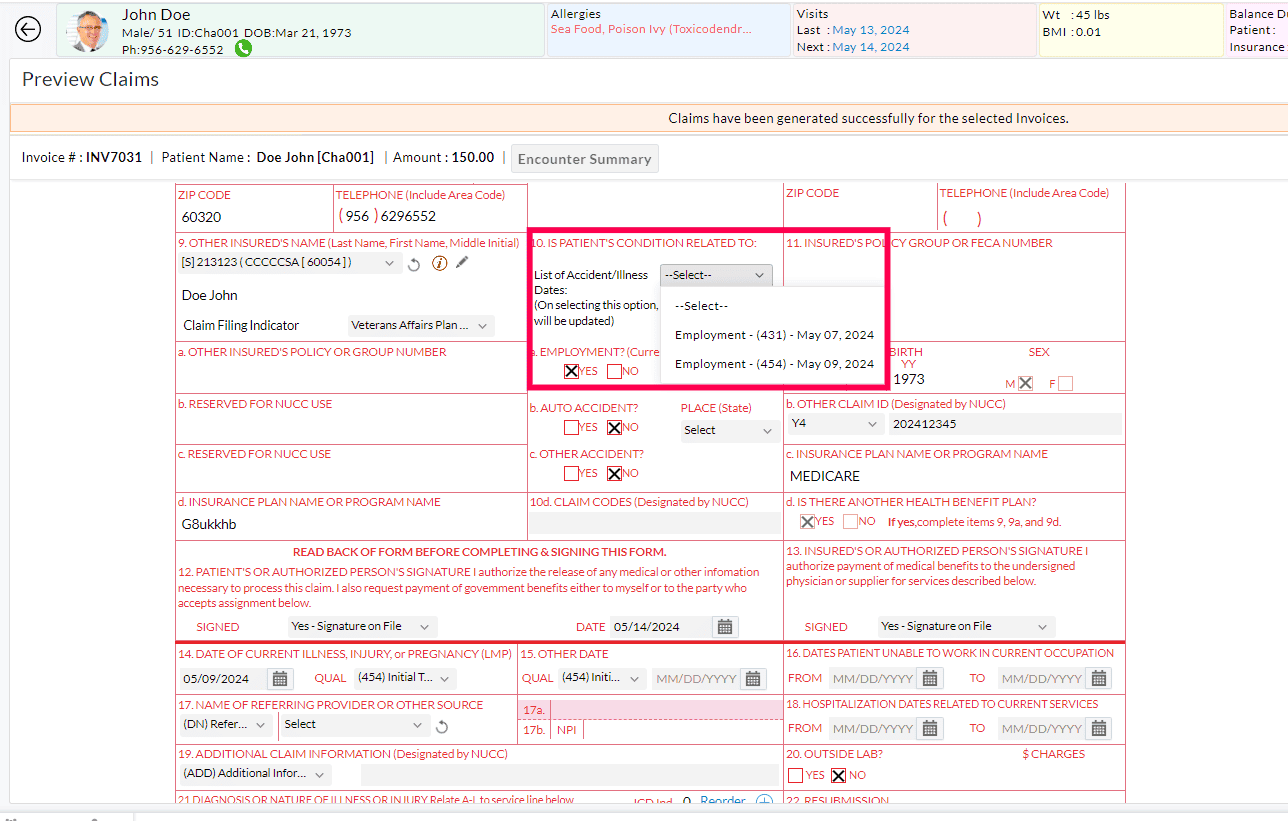
Task: Click invoice number INV7031
Action: pyautogui.click(x=112, y=156)
